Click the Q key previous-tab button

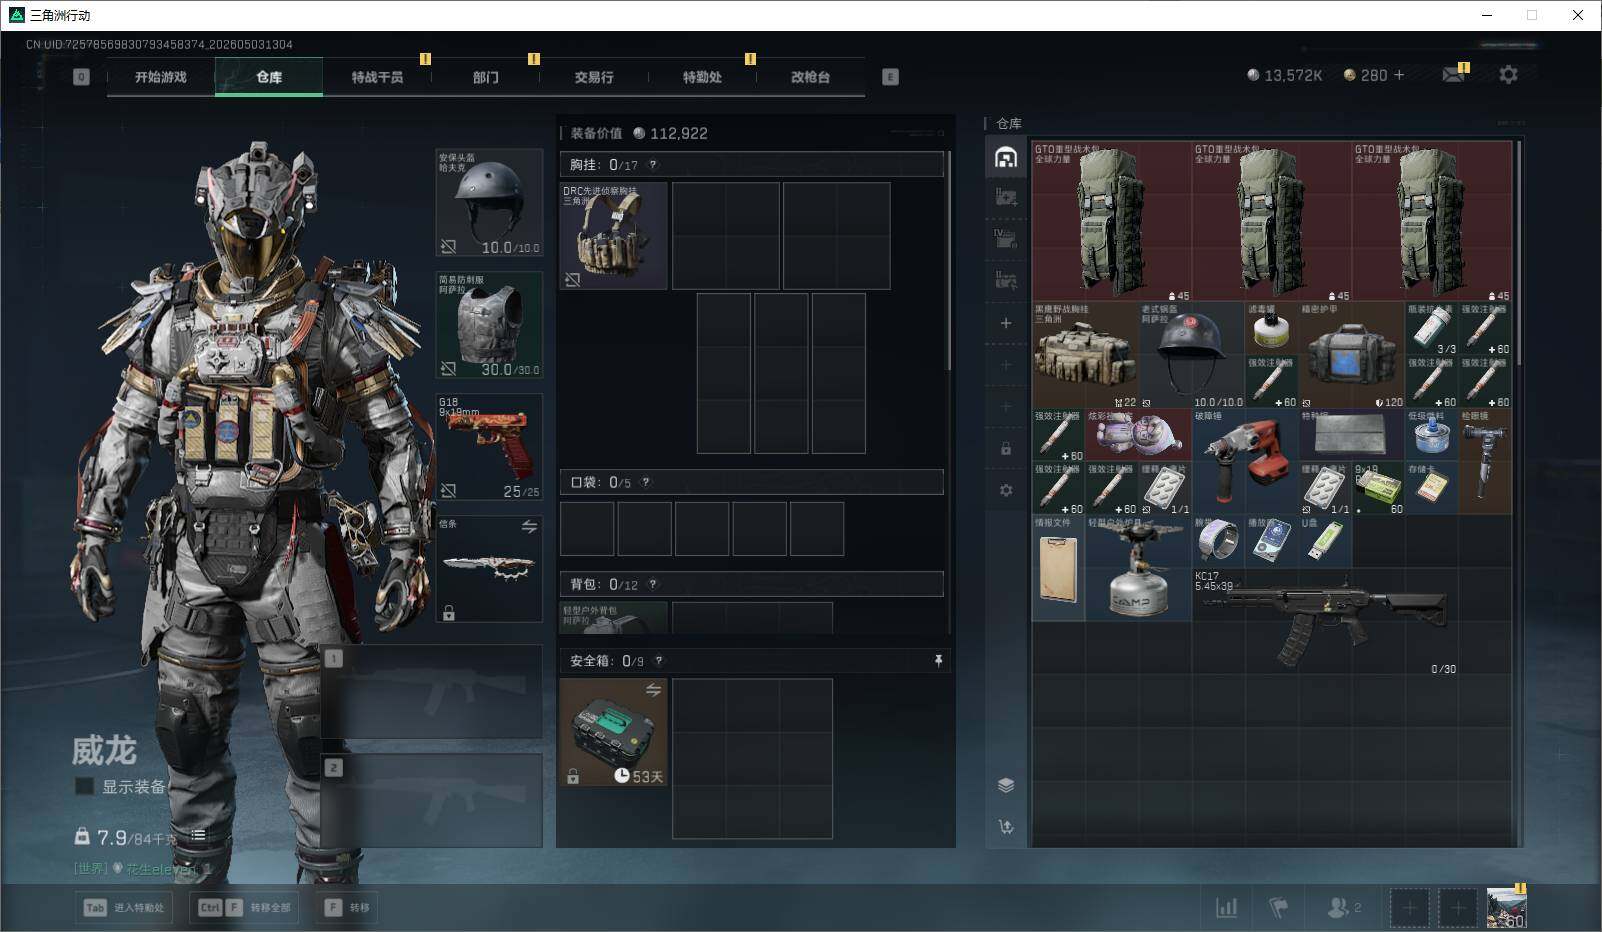coord(82,77)
